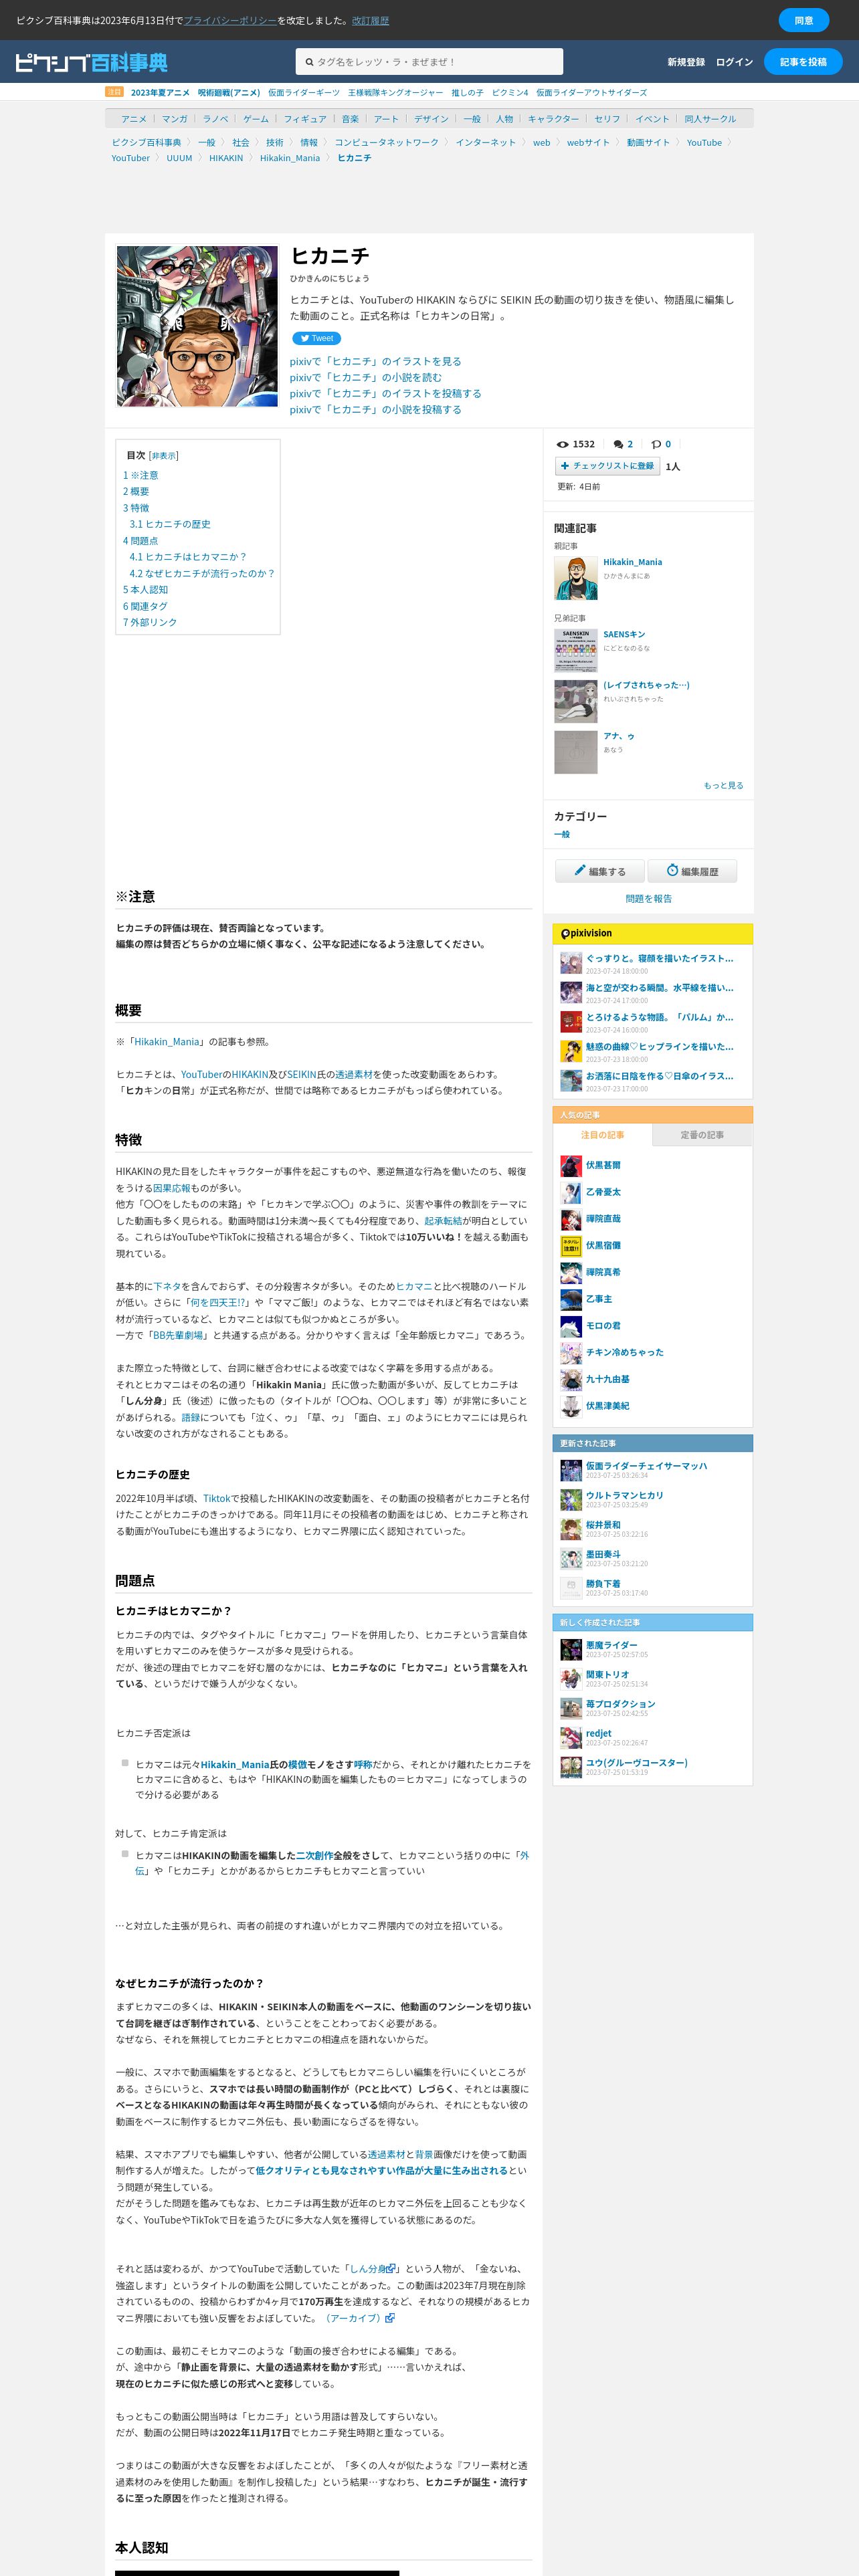Open the redjet new article link
The image size is (859, 2576).
click(x=599, y=1734)
